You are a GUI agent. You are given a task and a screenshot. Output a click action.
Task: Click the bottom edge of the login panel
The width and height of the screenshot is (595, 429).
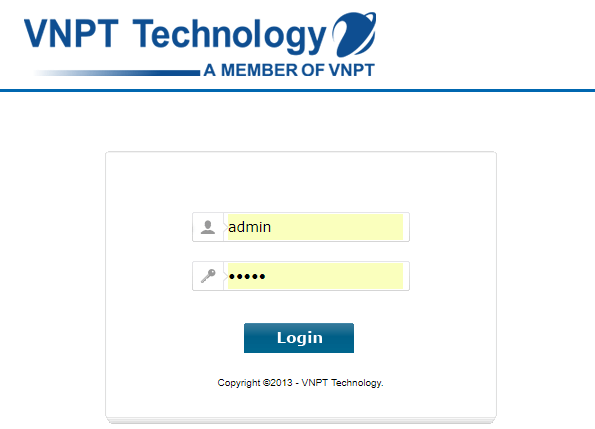pyautogui.click(x=301, y=420)
